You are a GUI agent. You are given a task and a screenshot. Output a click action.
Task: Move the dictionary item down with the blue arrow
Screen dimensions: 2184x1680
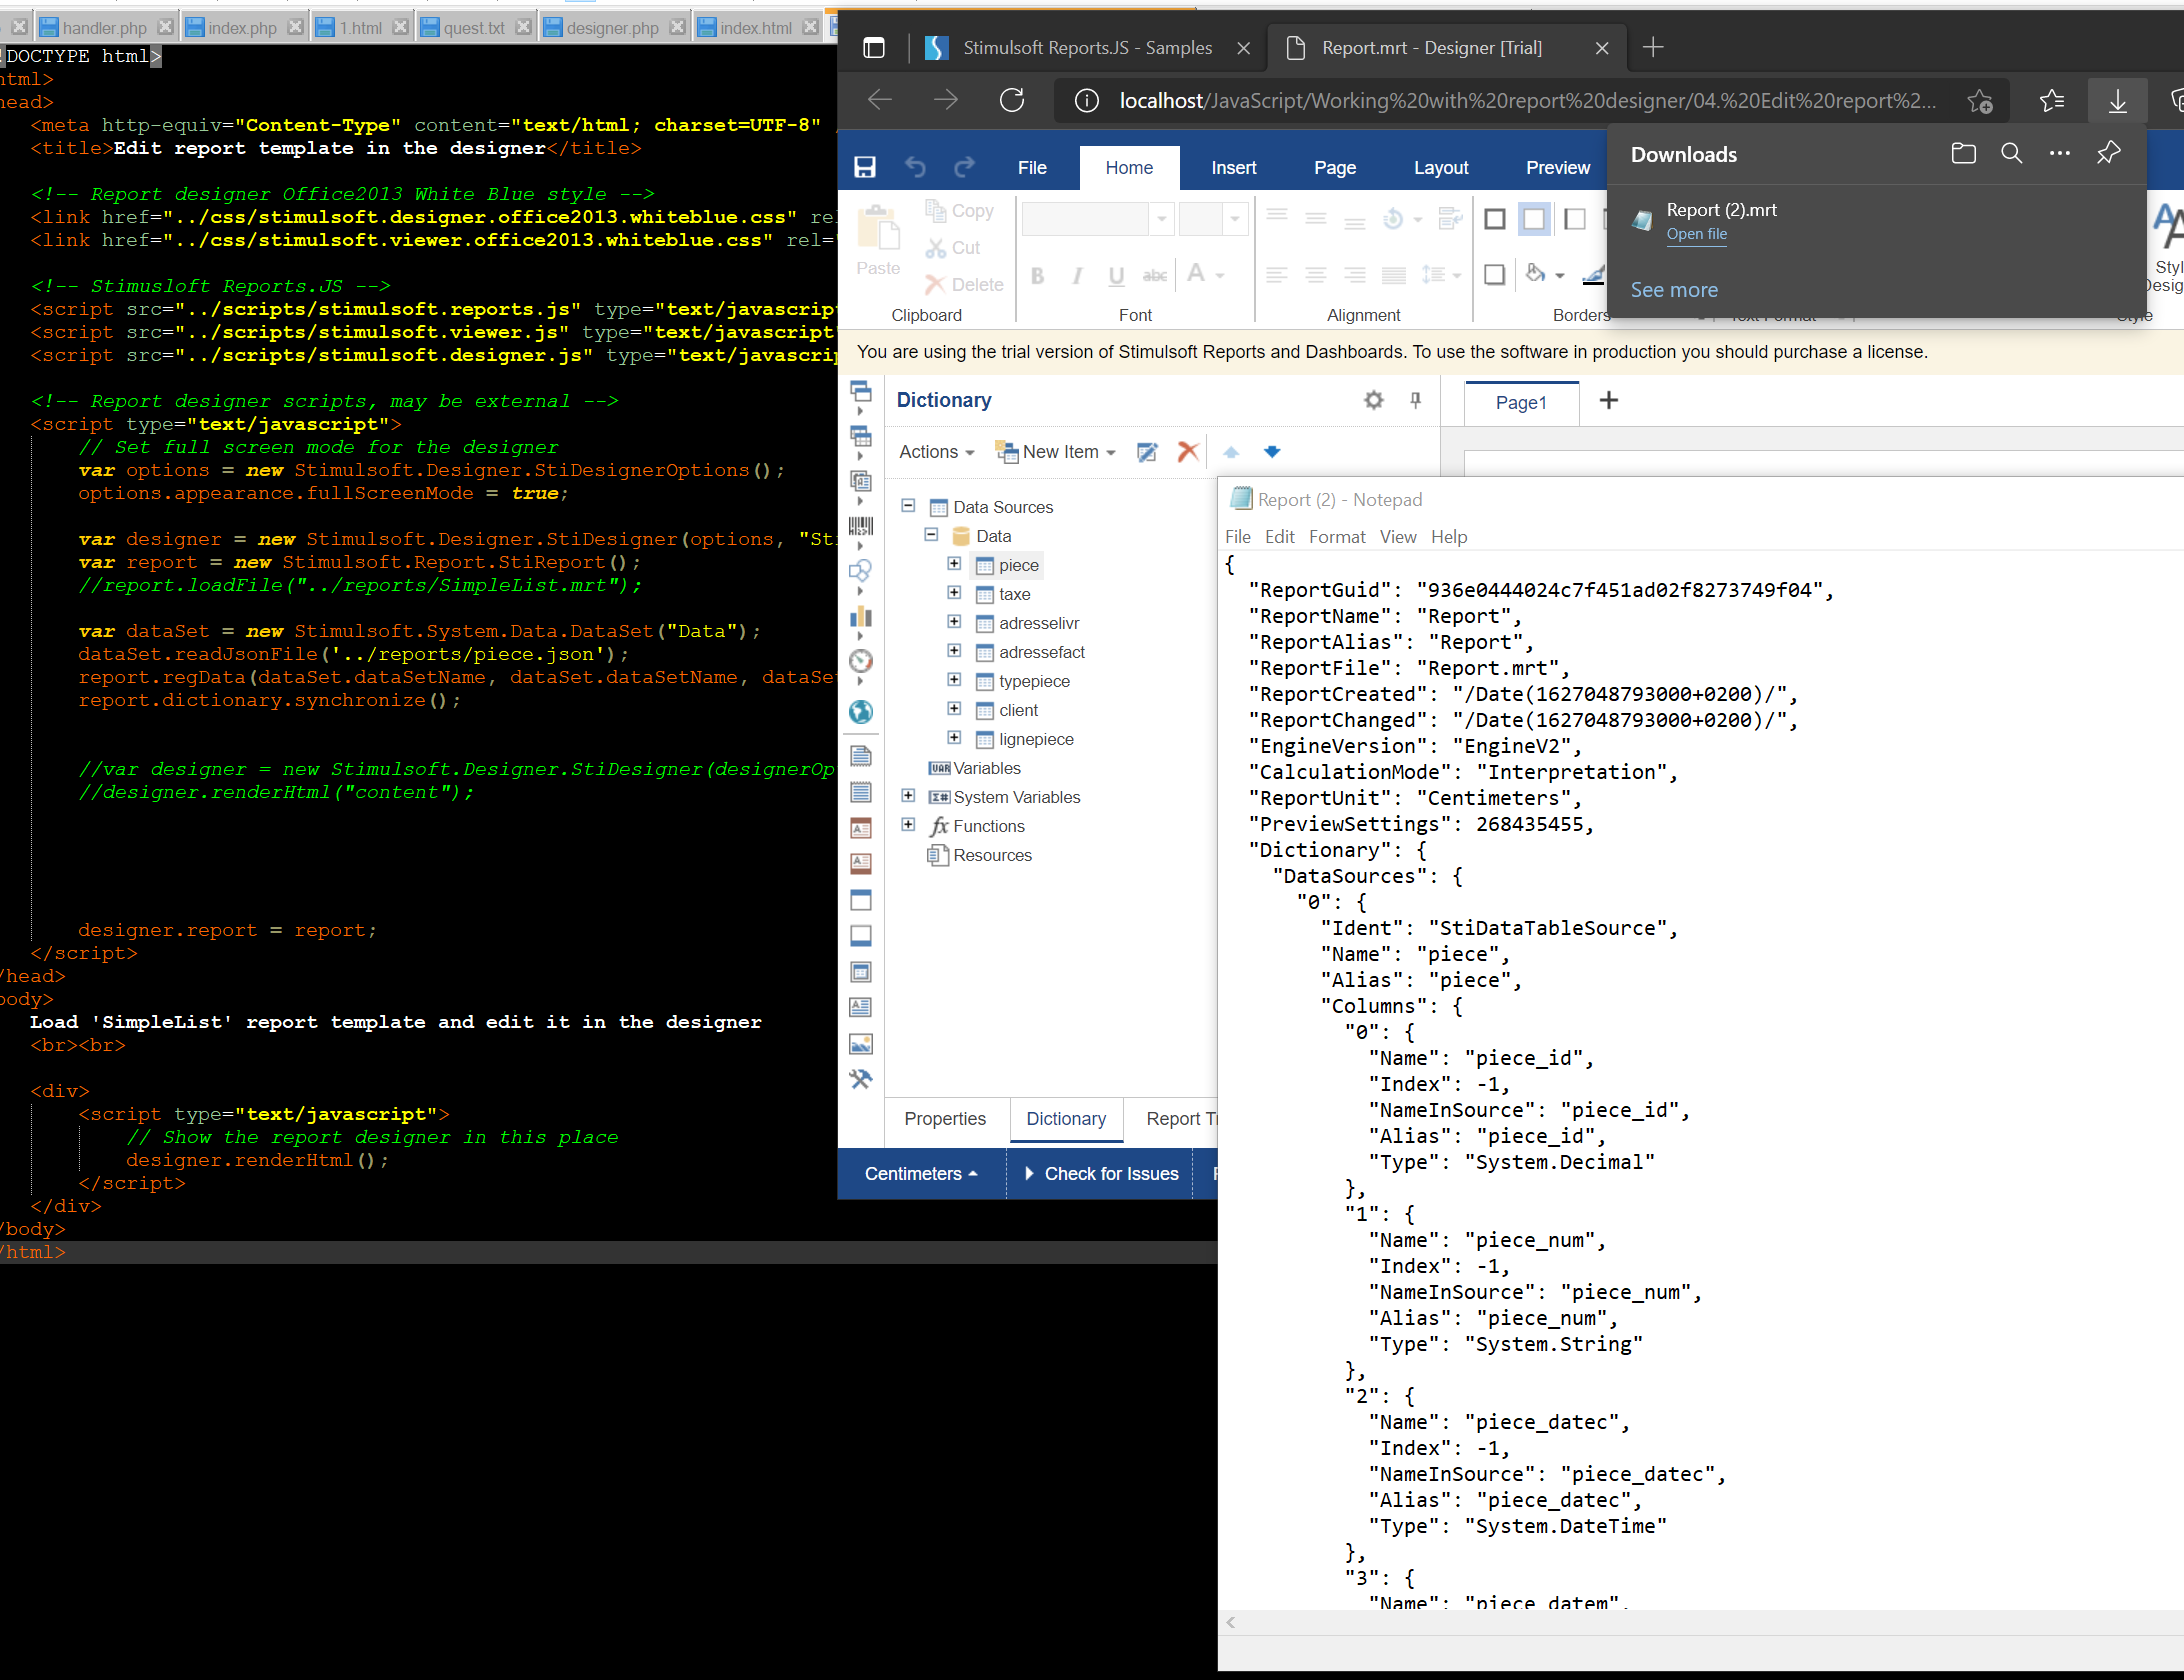[x=1272, y=452]
